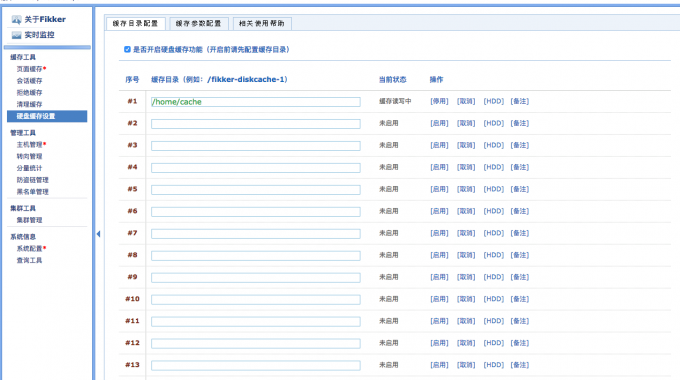Click [停用] for cache directory #1
680x380 pixels.
[439, 101]
